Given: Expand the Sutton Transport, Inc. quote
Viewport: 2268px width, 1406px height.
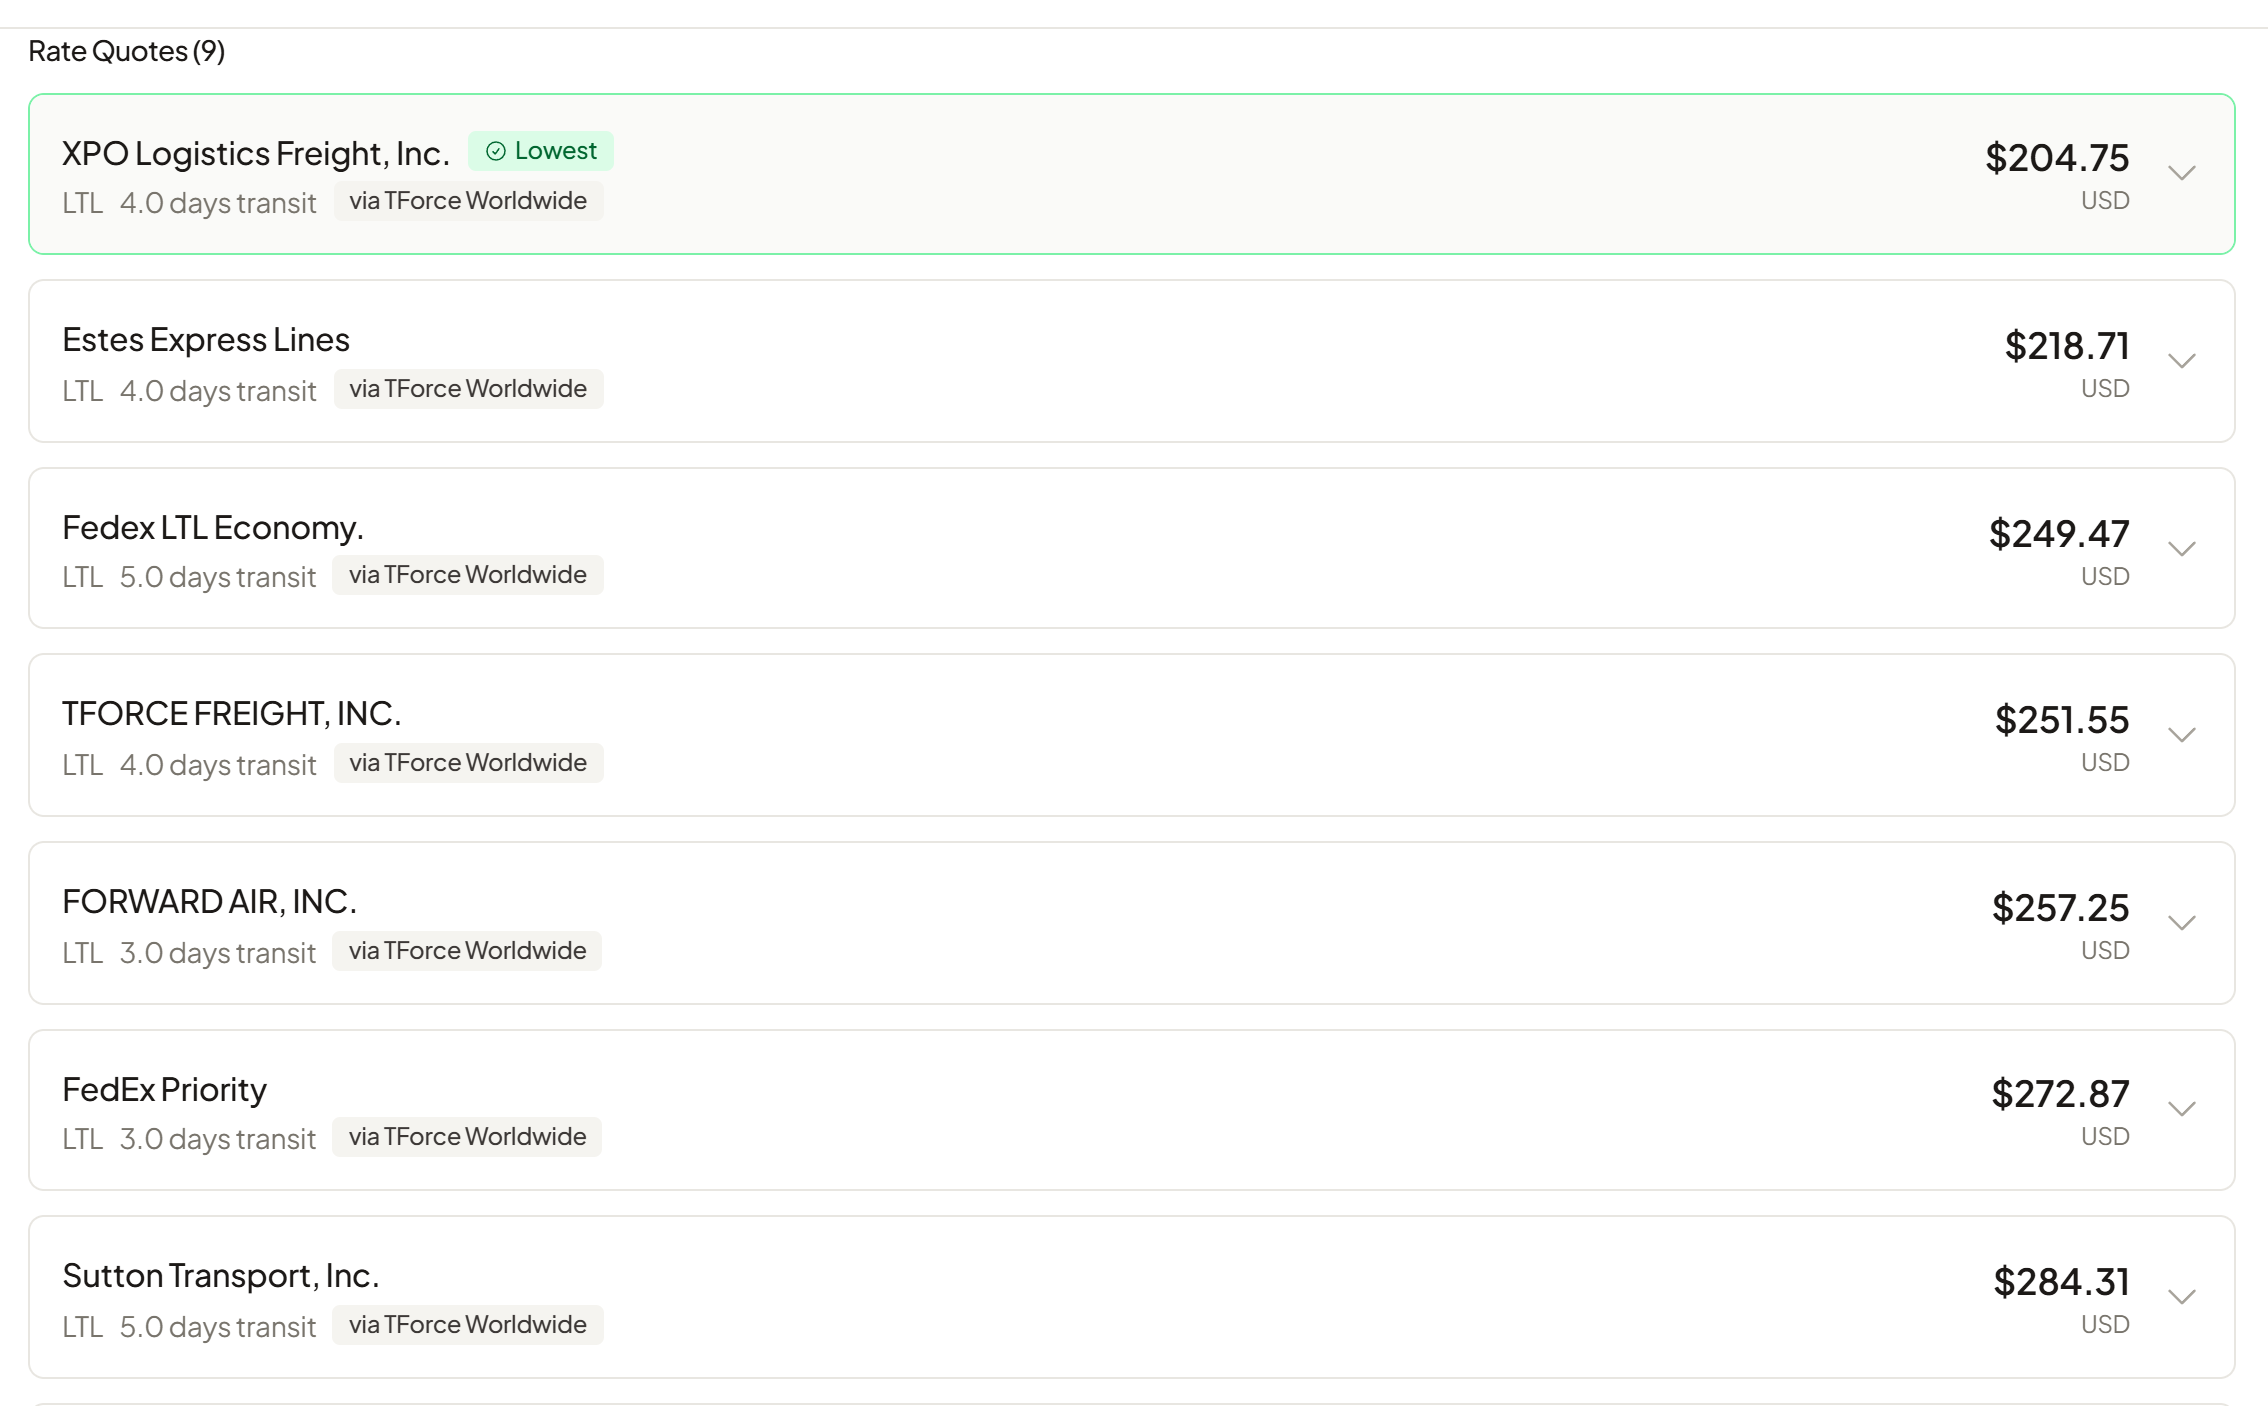Looking at the screenshot, I should [2181, 1297].
